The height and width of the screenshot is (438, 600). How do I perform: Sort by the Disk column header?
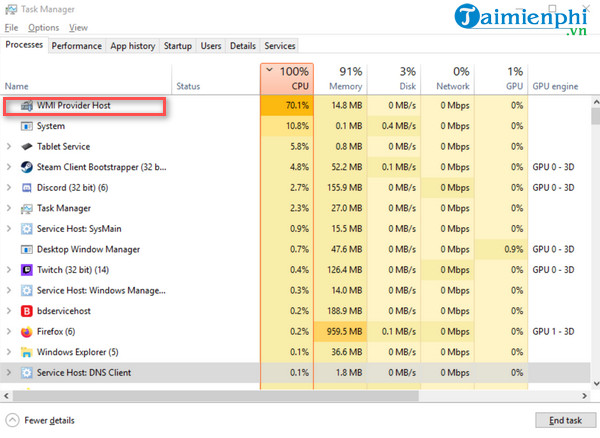pyautogui.click(x=394, y=79)
